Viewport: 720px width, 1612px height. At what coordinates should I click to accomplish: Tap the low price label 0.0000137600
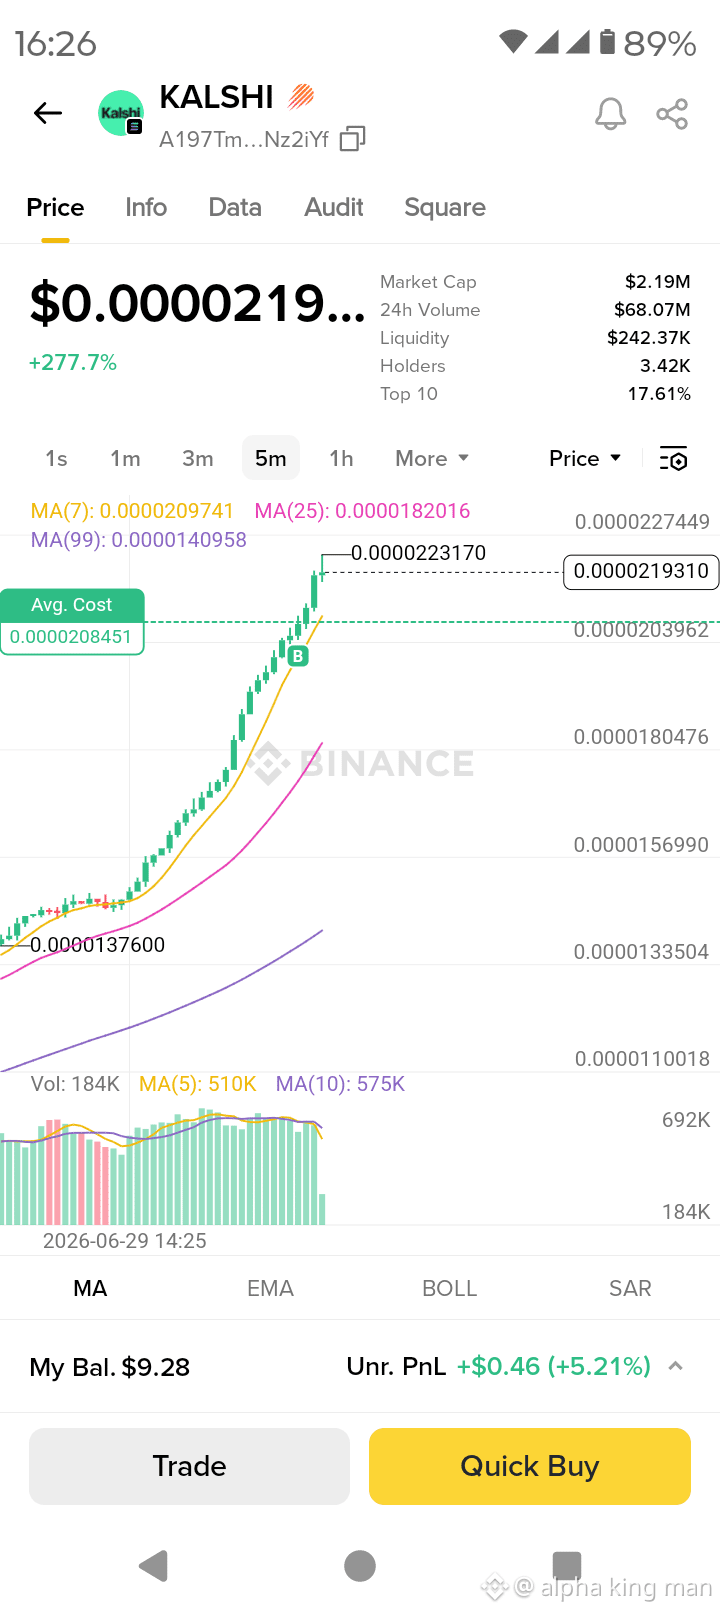97,945
